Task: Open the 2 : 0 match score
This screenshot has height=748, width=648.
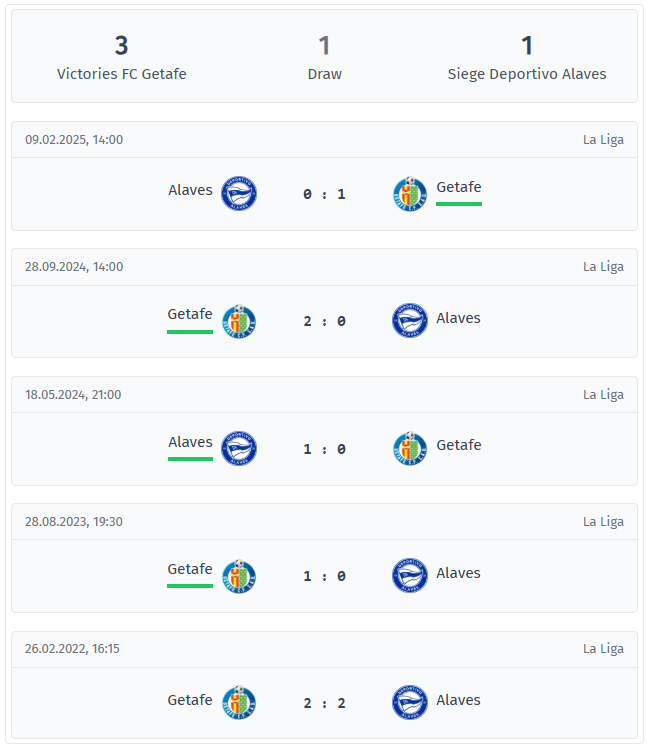Action: point(324,321)
